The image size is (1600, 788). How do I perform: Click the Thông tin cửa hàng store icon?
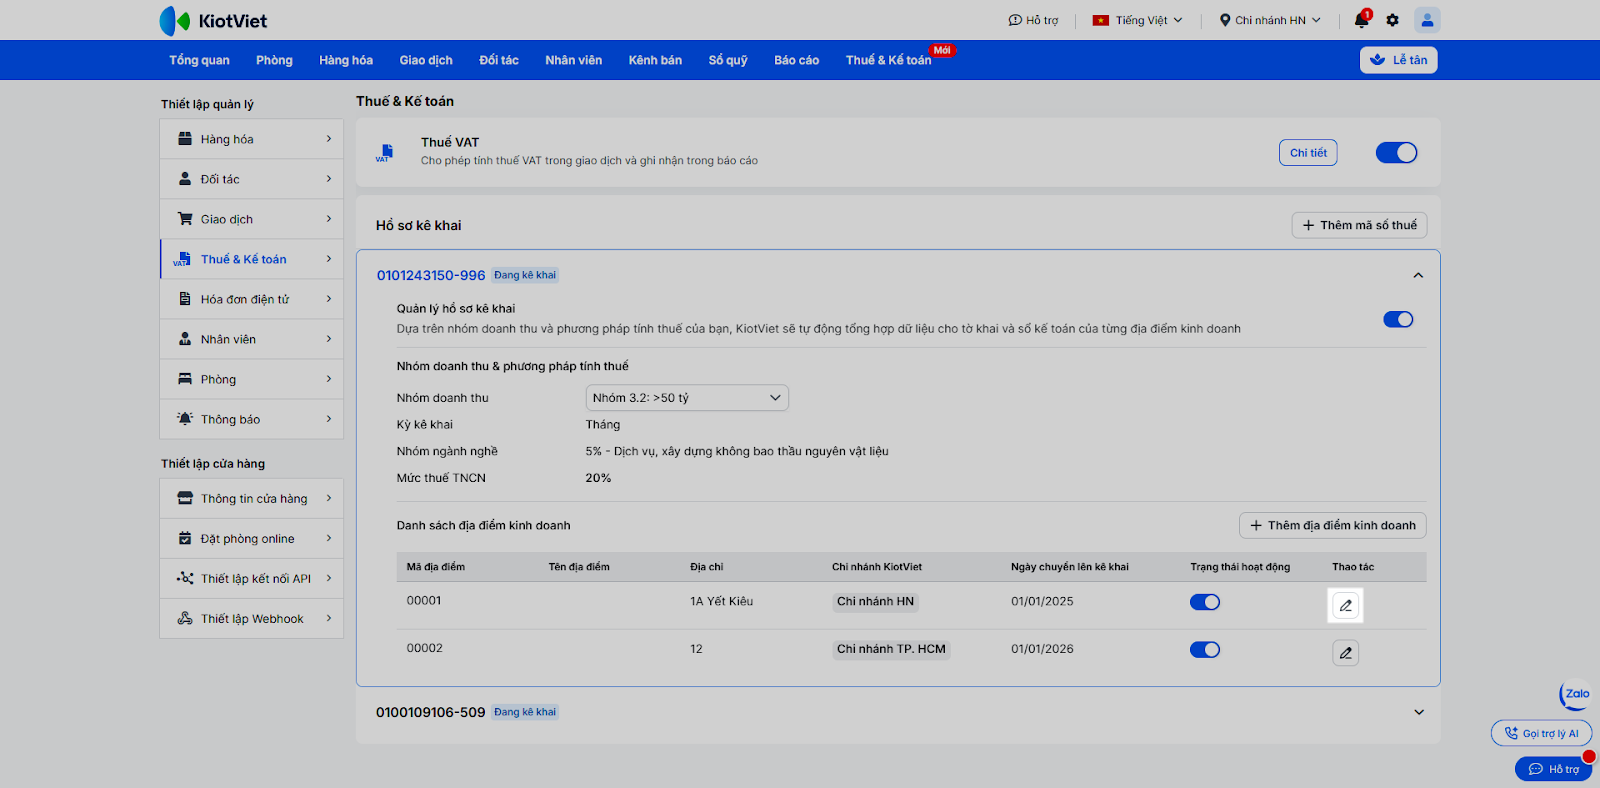(x=185, y=498)
